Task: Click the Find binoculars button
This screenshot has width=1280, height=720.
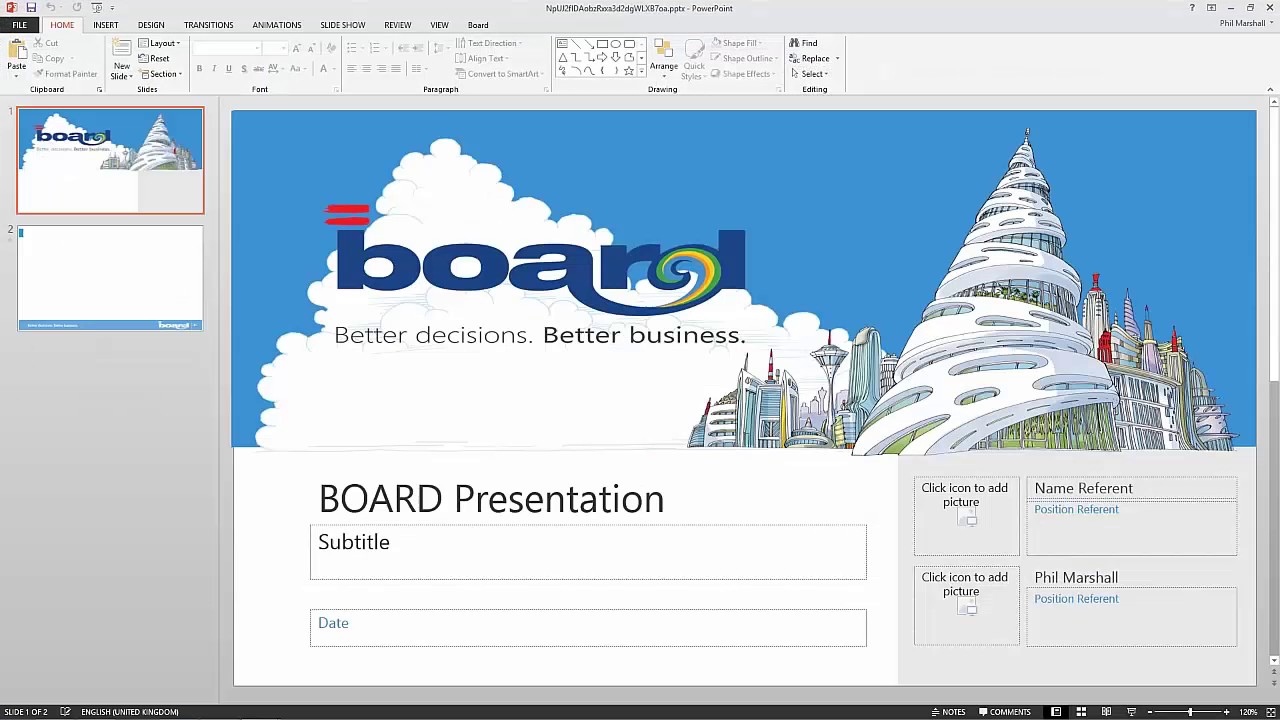Action: coord(803,43)
